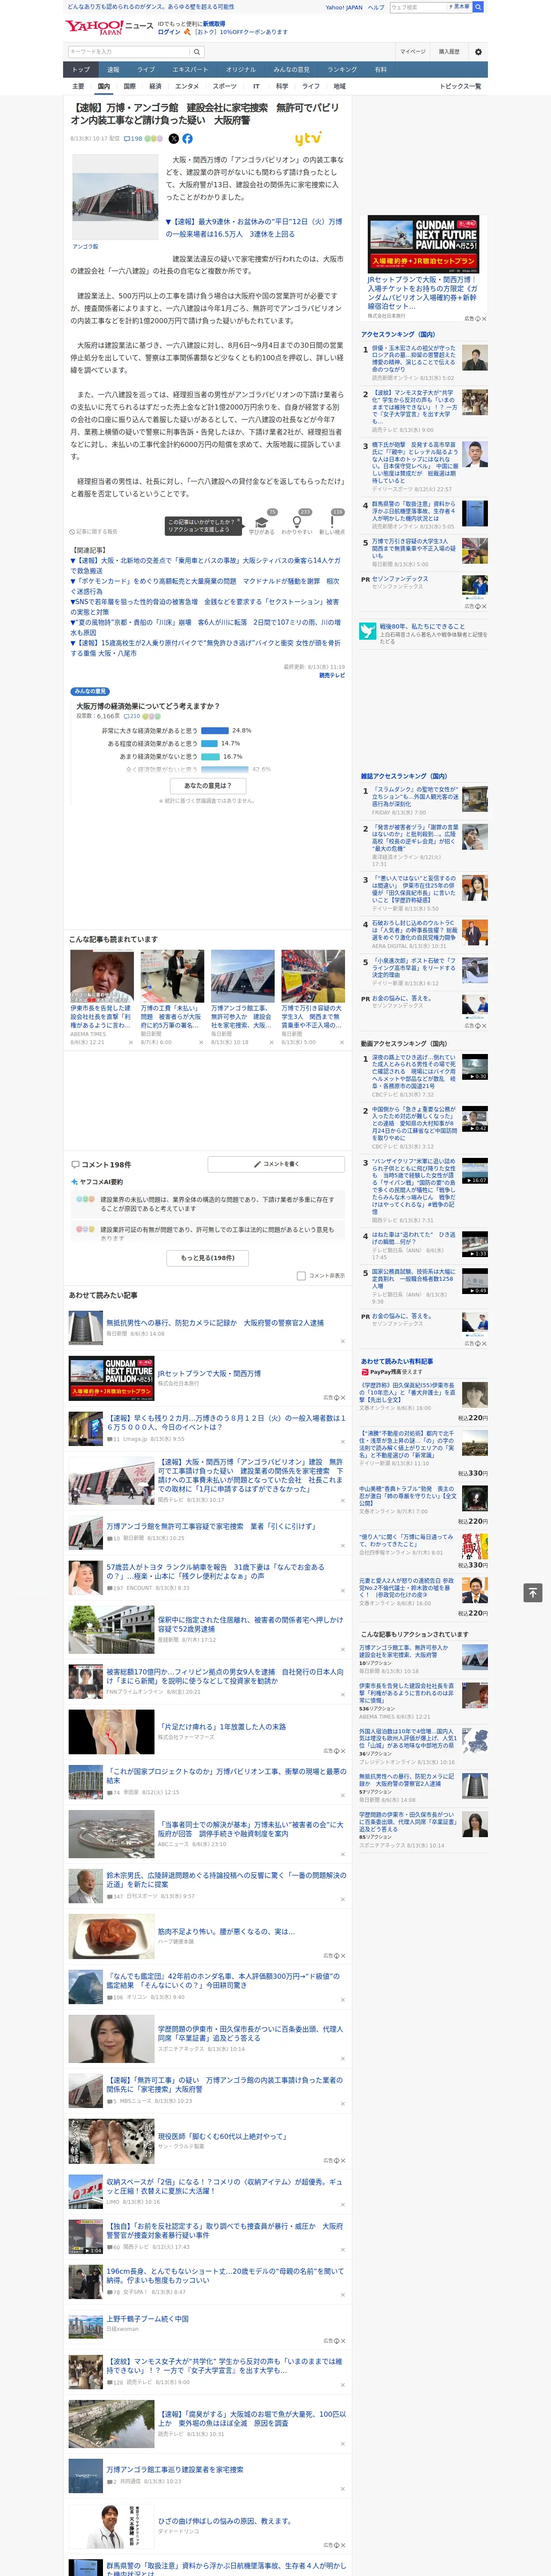Click ヘルプ link at top
Screen dimensions: 551x2576
(376, 7)
